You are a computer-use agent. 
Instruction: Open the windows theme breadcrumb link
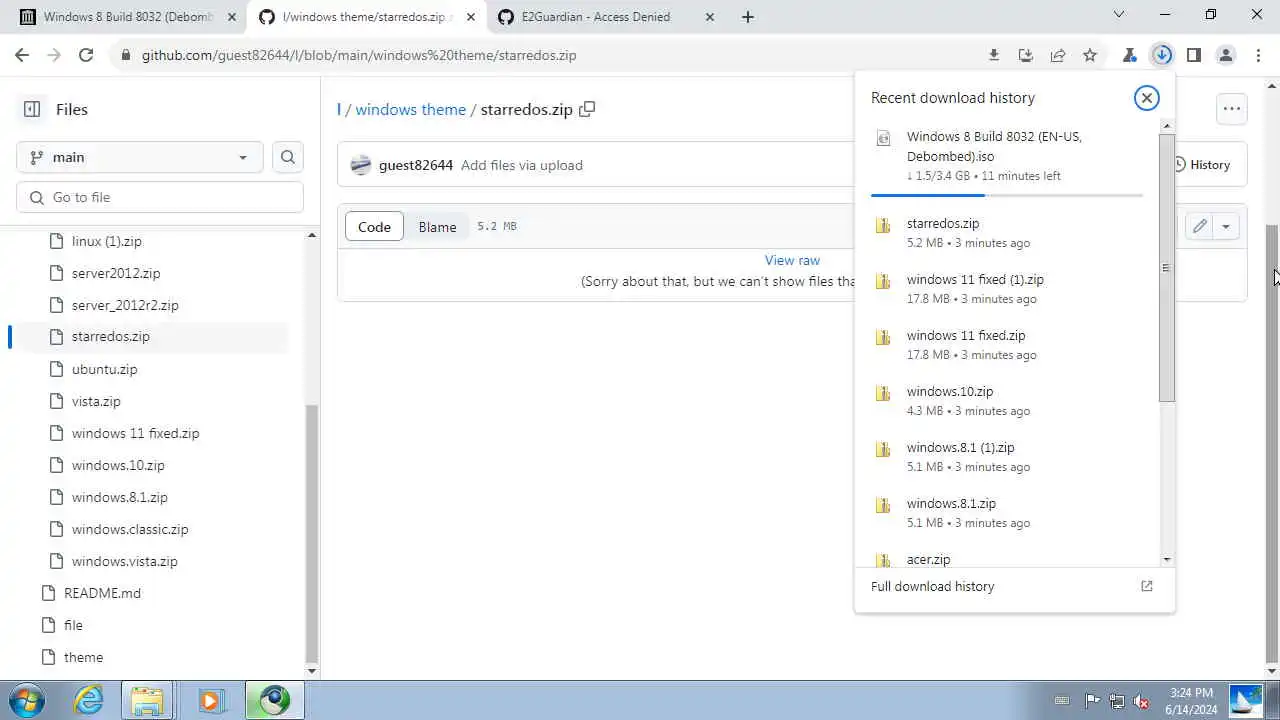(410, 109)
